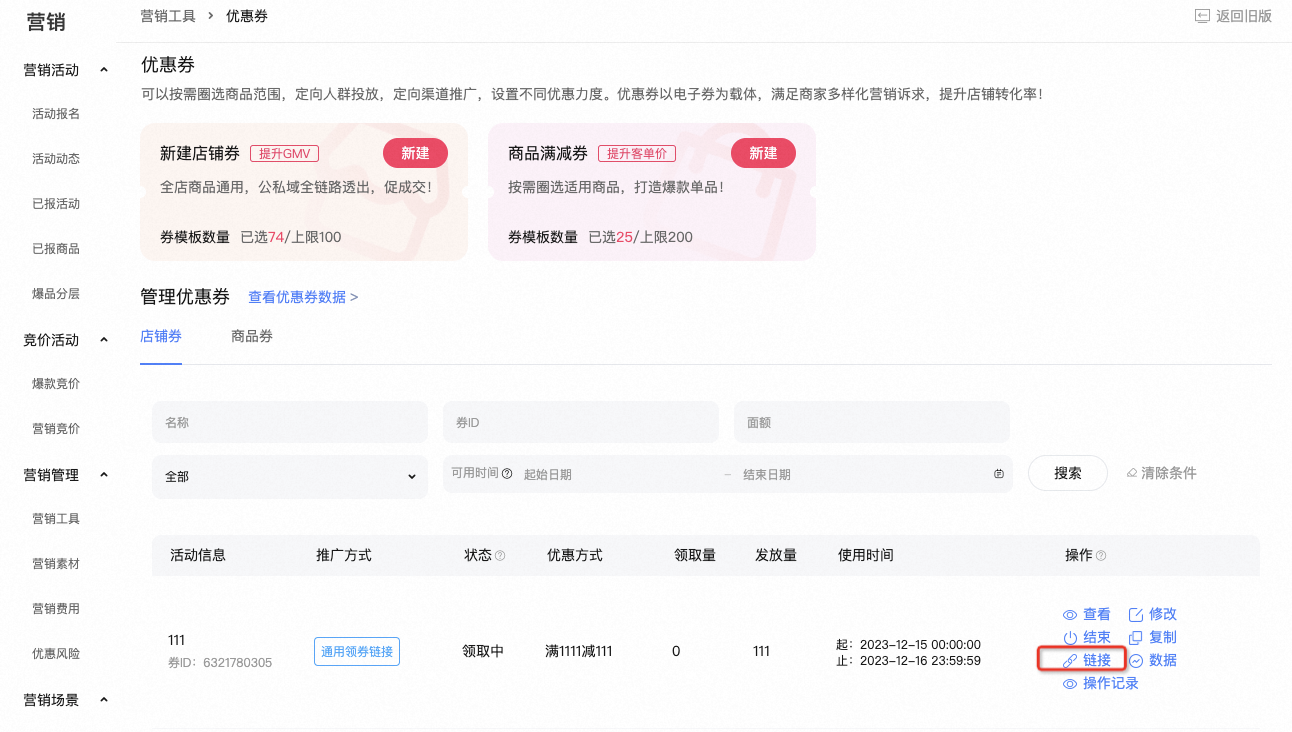
Task: Click the eye icon beside 查看
Action: pyautogui.click(x=1070, y=615)
